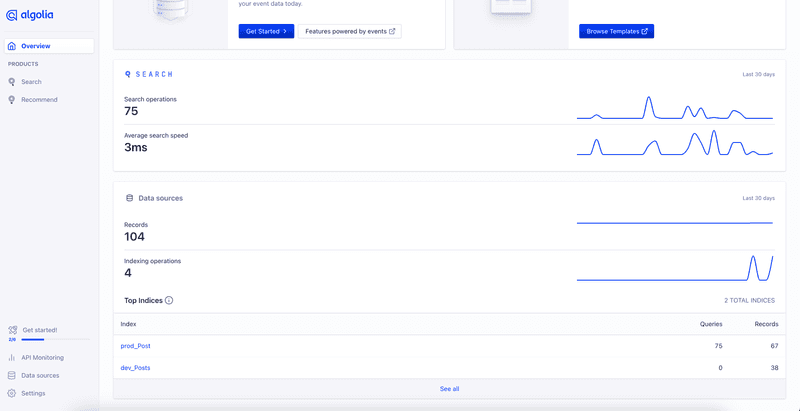The width and height of the screenshot is (800, 411).
Task: Click the Recommend bulb icon
Action: (12, 99)
